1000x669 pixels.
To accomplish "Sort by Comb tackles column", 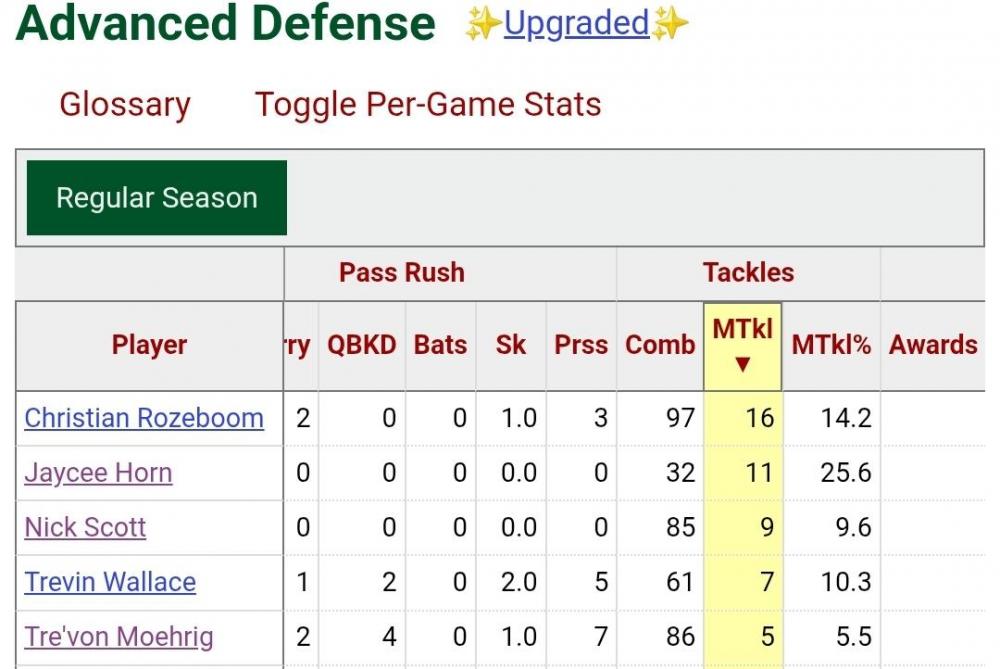I will point(660,345).
